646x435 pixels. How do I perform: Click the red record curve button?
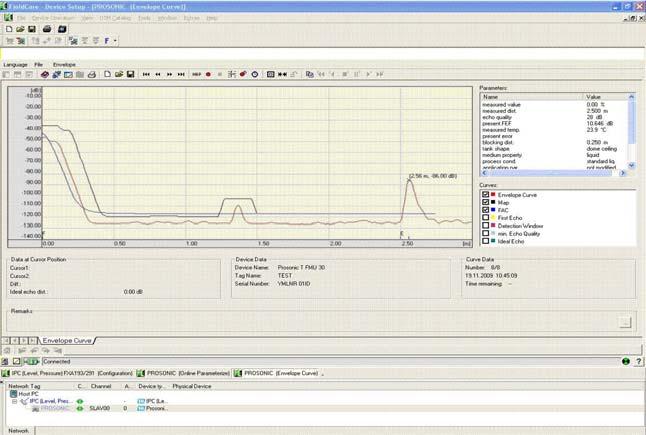(208, 74)
